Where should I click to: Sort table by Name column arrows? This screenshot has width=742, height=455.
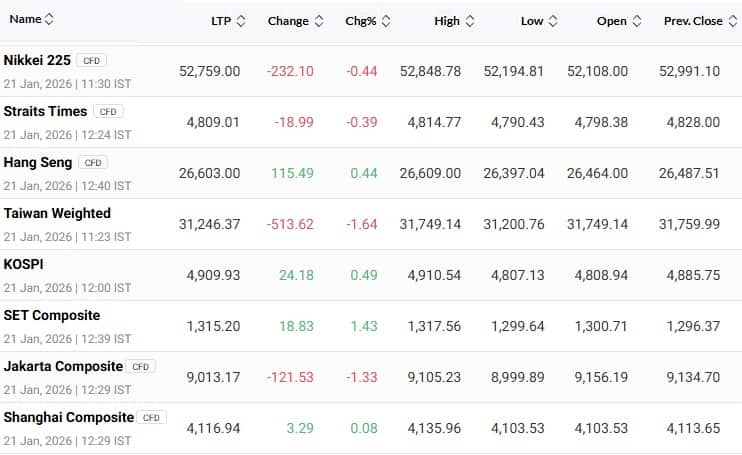pyautogui.click(x=49, y=19)
